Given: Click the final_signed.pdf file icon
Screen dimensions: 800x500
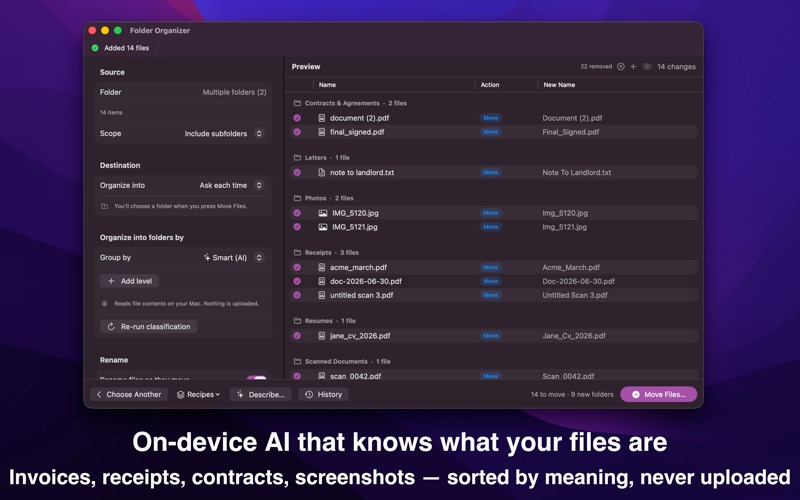Looking at the screenshot, I should [x=321, y=132].
